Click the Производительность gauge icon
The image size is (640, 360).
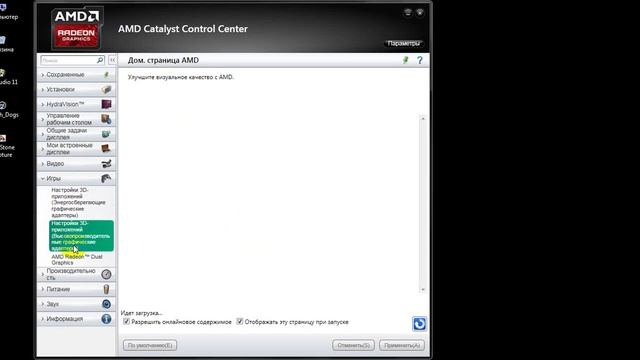106,274
